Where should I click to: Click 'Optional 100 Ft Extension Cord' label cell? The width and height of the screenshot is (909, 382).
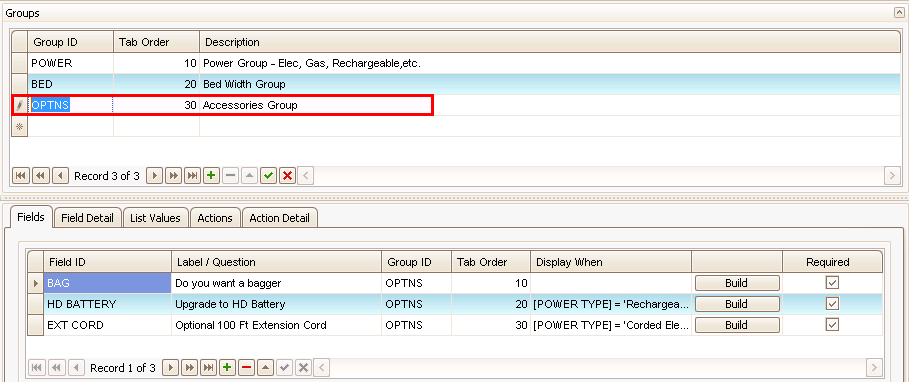click(277, 325)
